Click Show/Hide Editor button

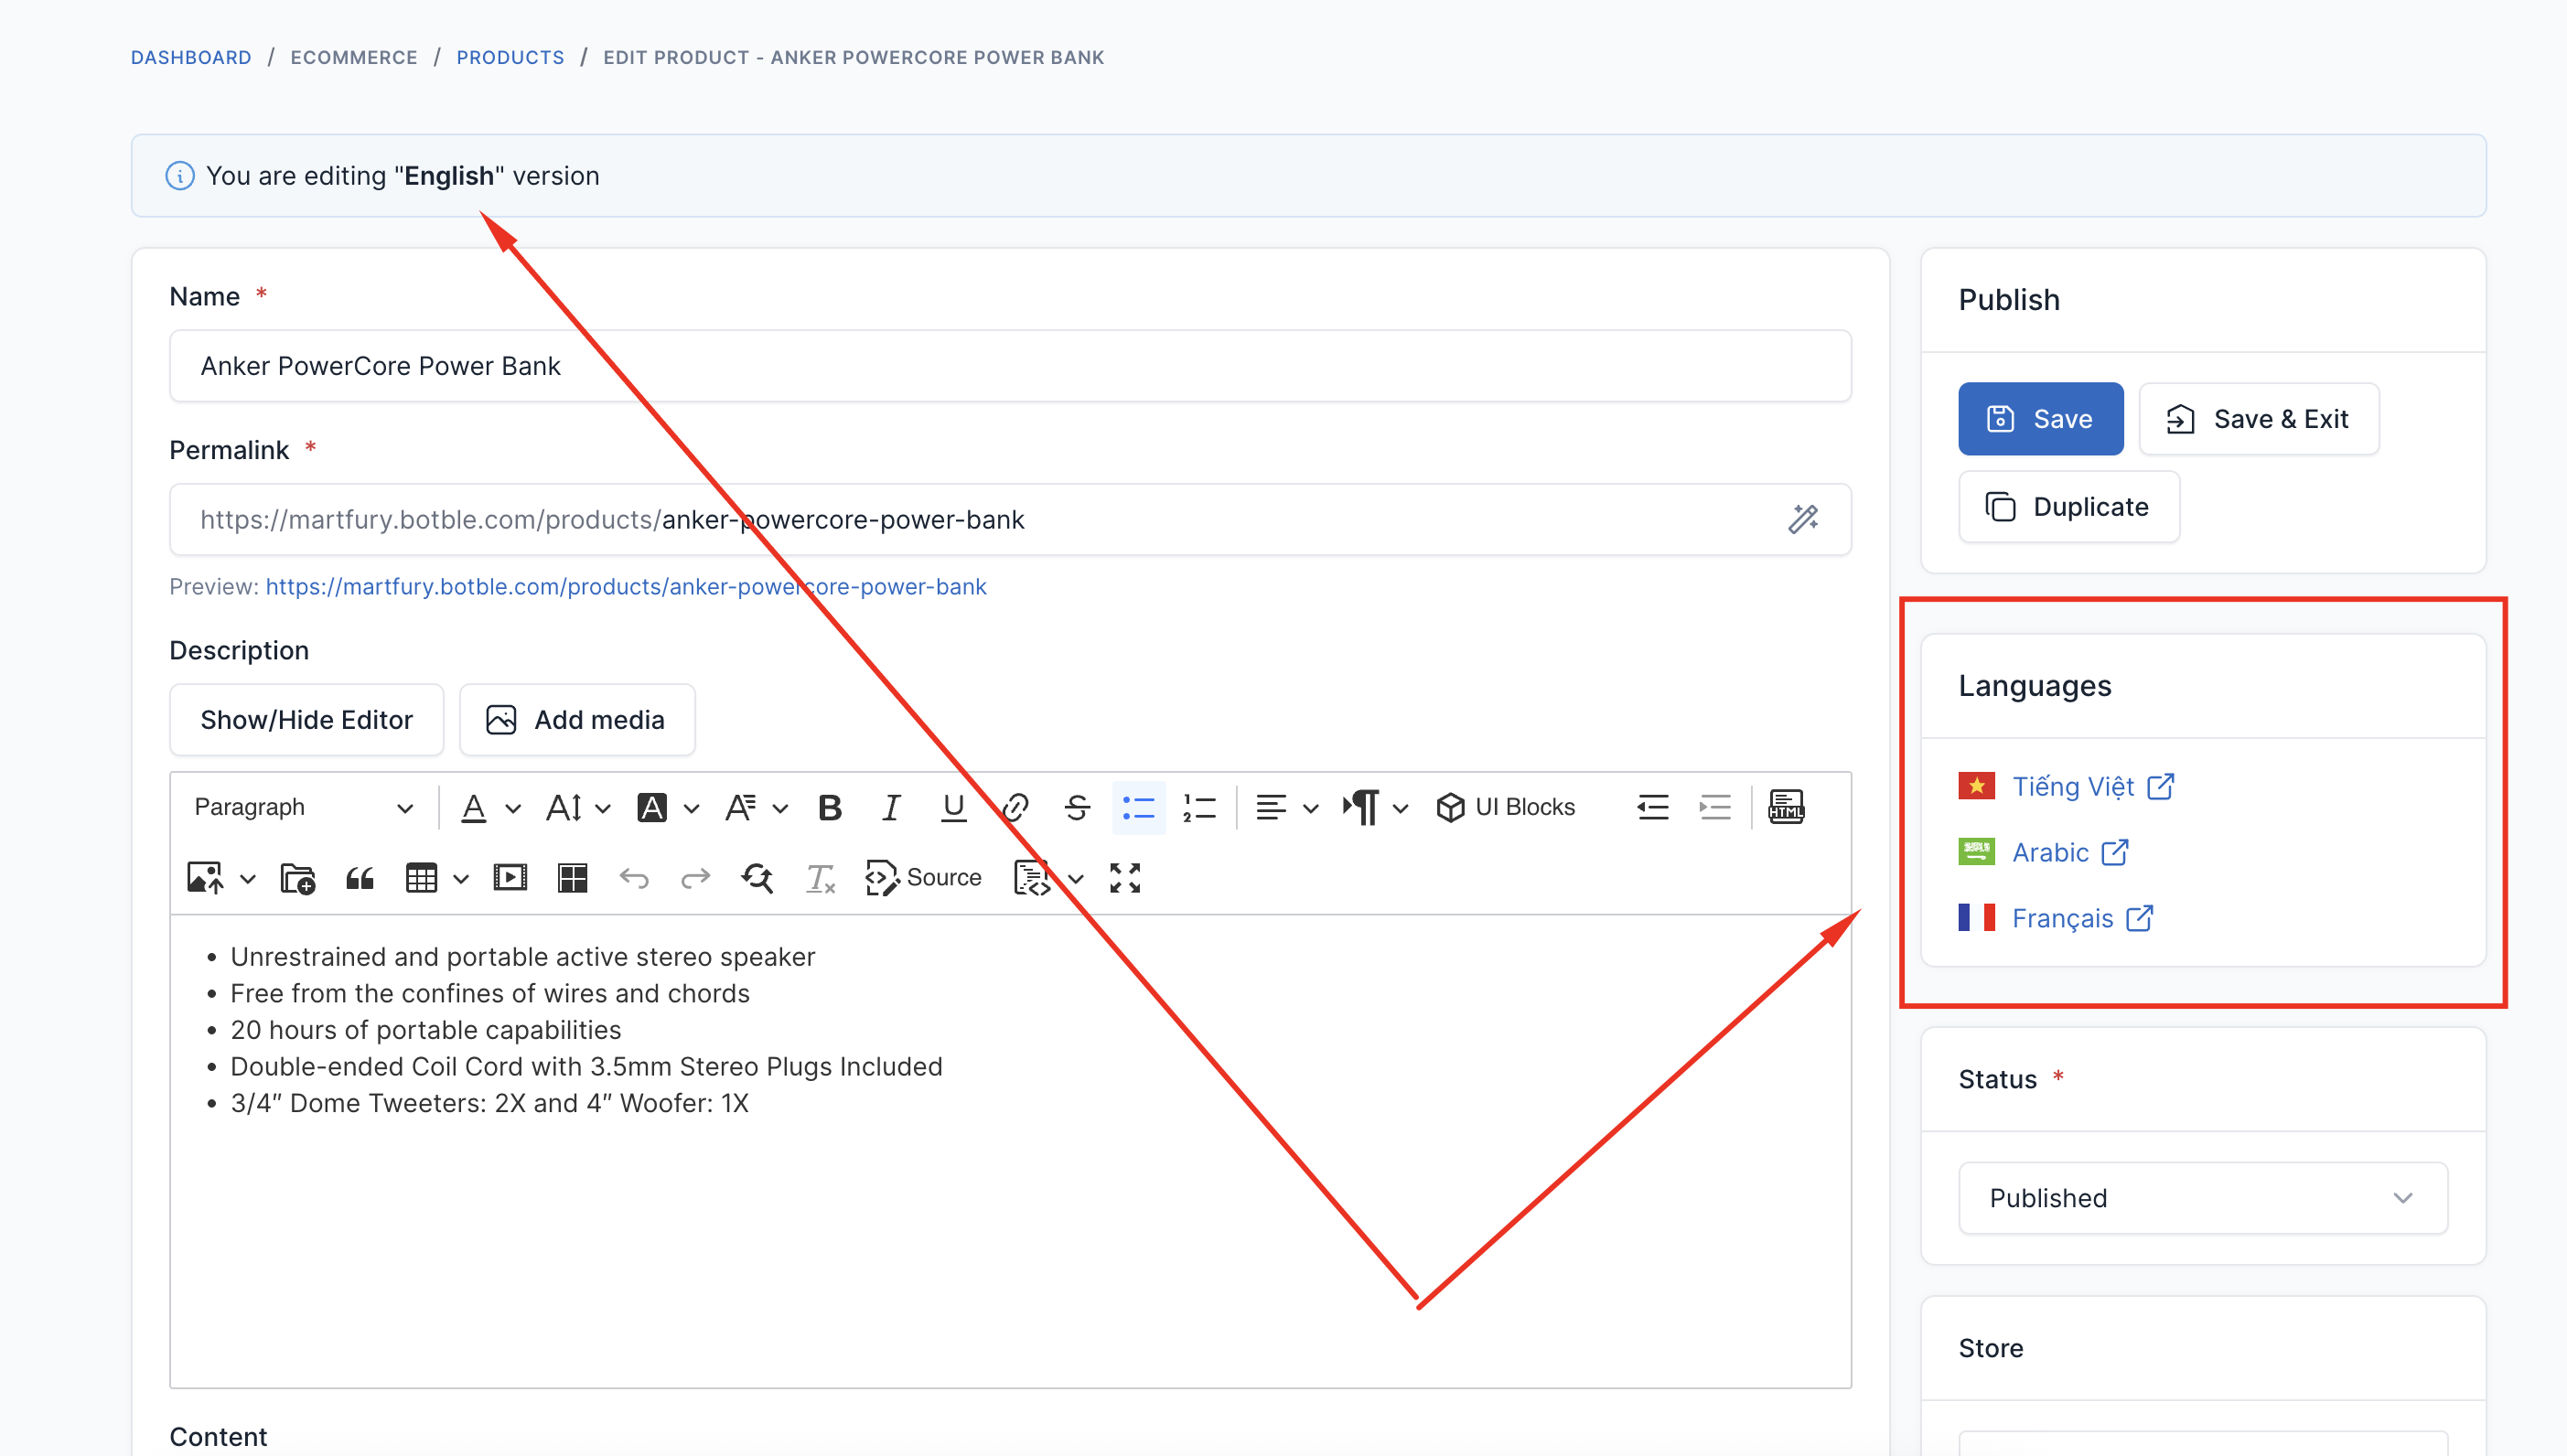[306, 720]
